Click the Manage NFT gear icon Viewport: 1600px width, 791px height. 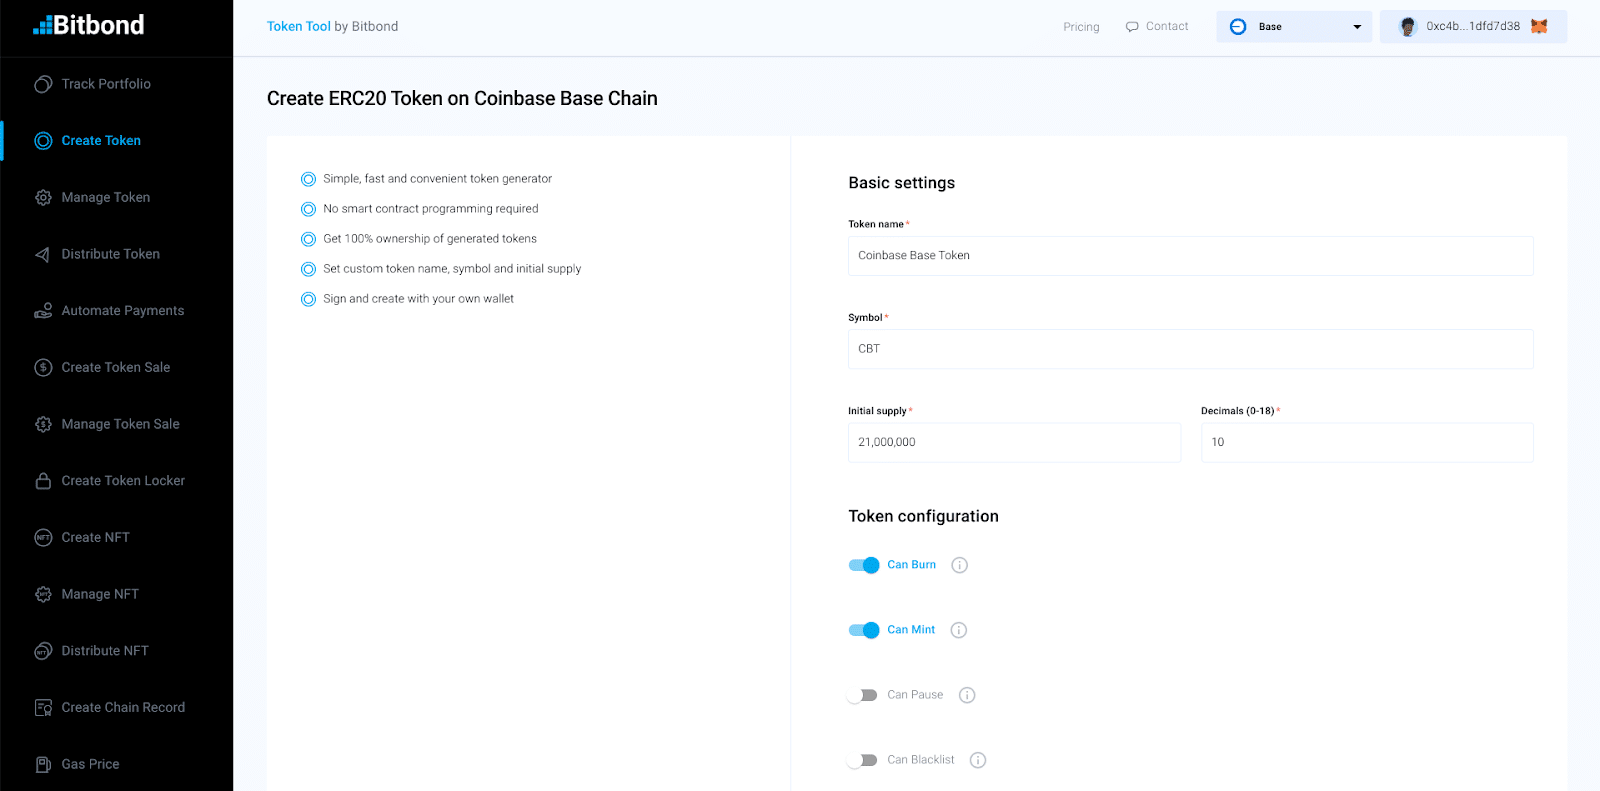pyautogui.click(x=43, y=594)
